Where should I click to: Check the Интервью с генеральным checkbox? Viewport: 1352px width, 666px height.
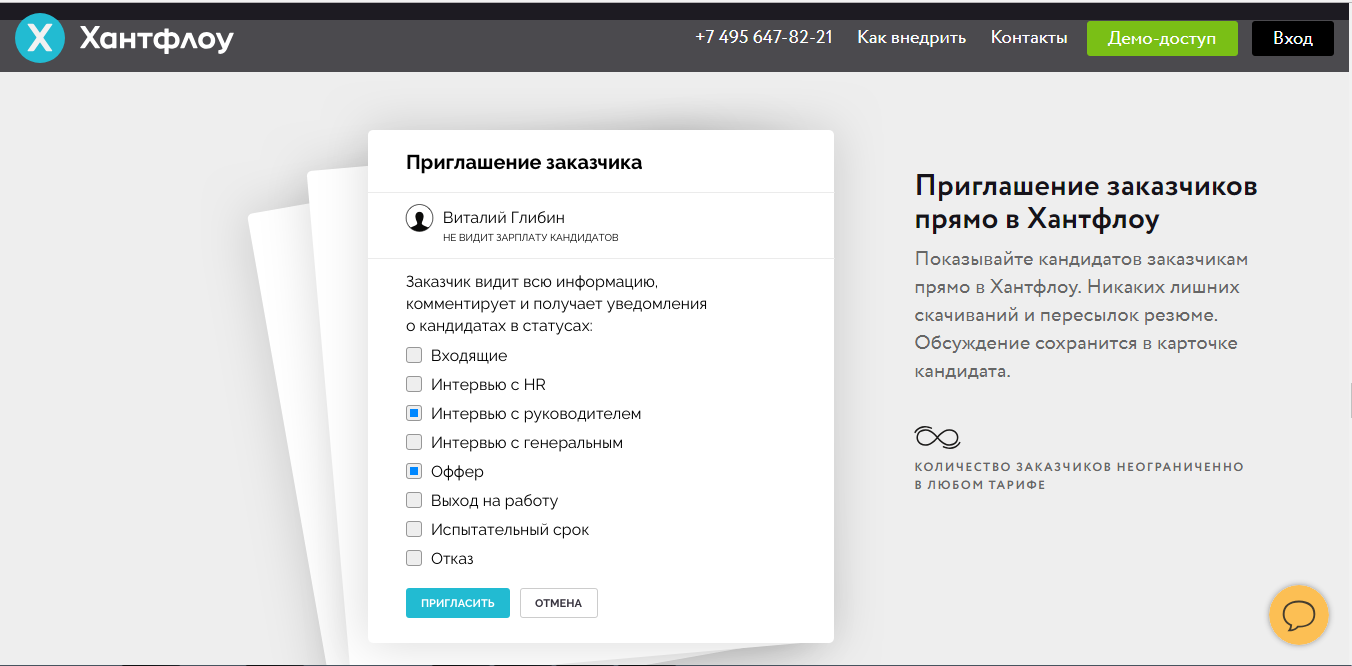[x=414, y=442]
